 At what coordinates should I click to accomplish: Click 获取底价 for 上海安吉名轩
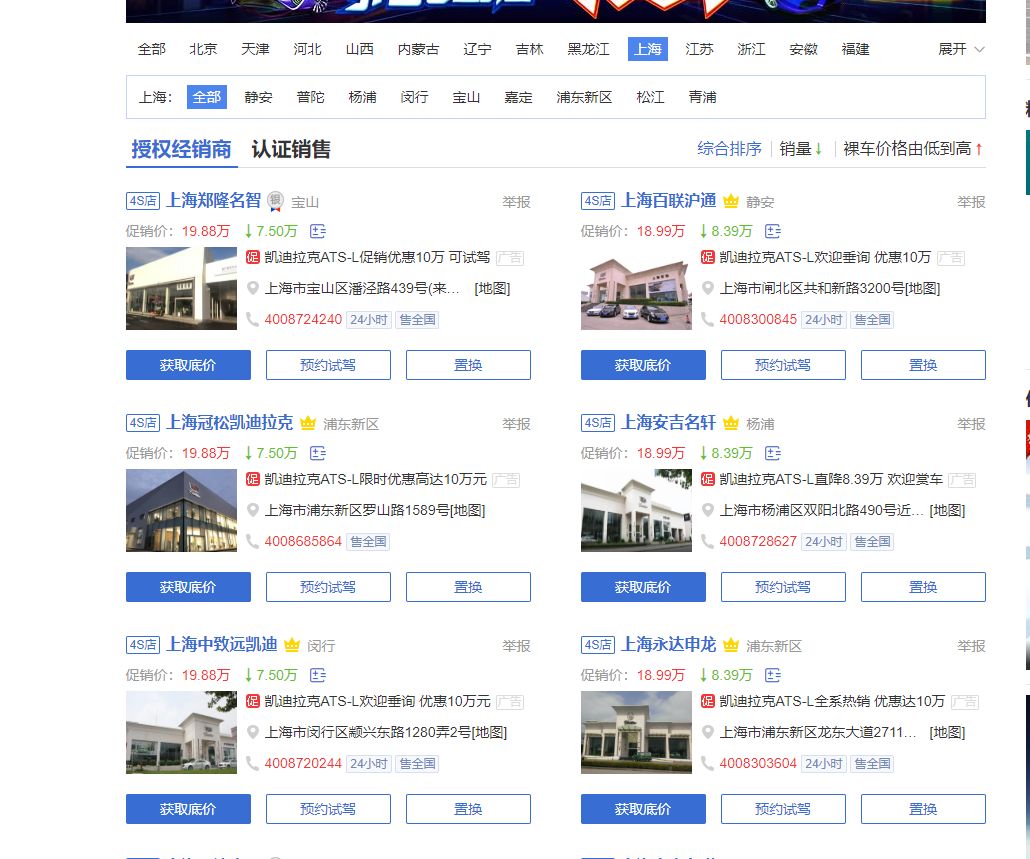pyautogui.click(x=643, y=587)
